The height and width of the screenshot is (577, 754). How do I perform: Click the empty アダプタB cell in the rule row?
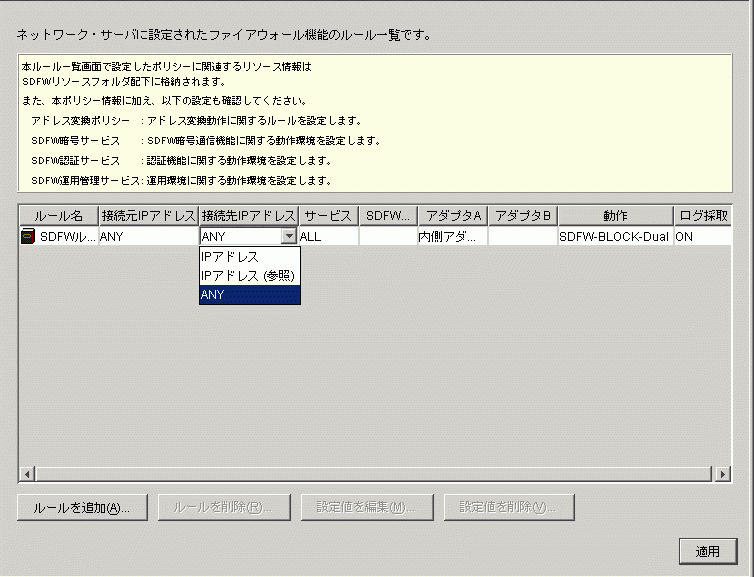[x=523, y=237]
